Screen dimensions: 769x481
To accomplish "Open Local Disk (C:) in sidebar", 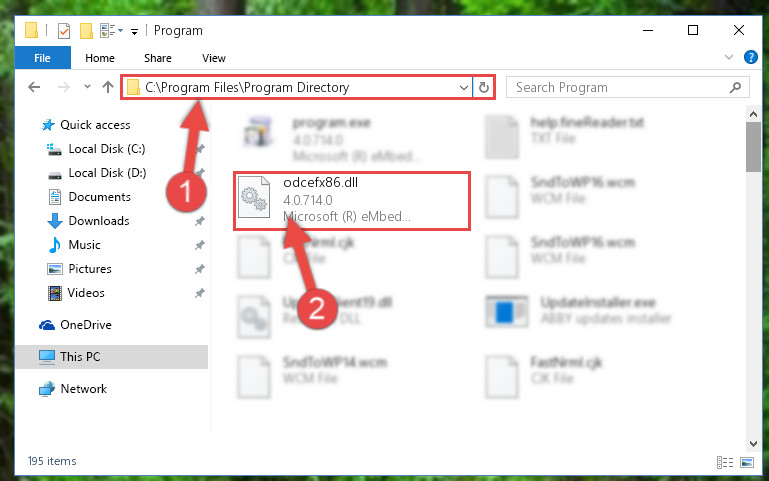I will point(106,149).
